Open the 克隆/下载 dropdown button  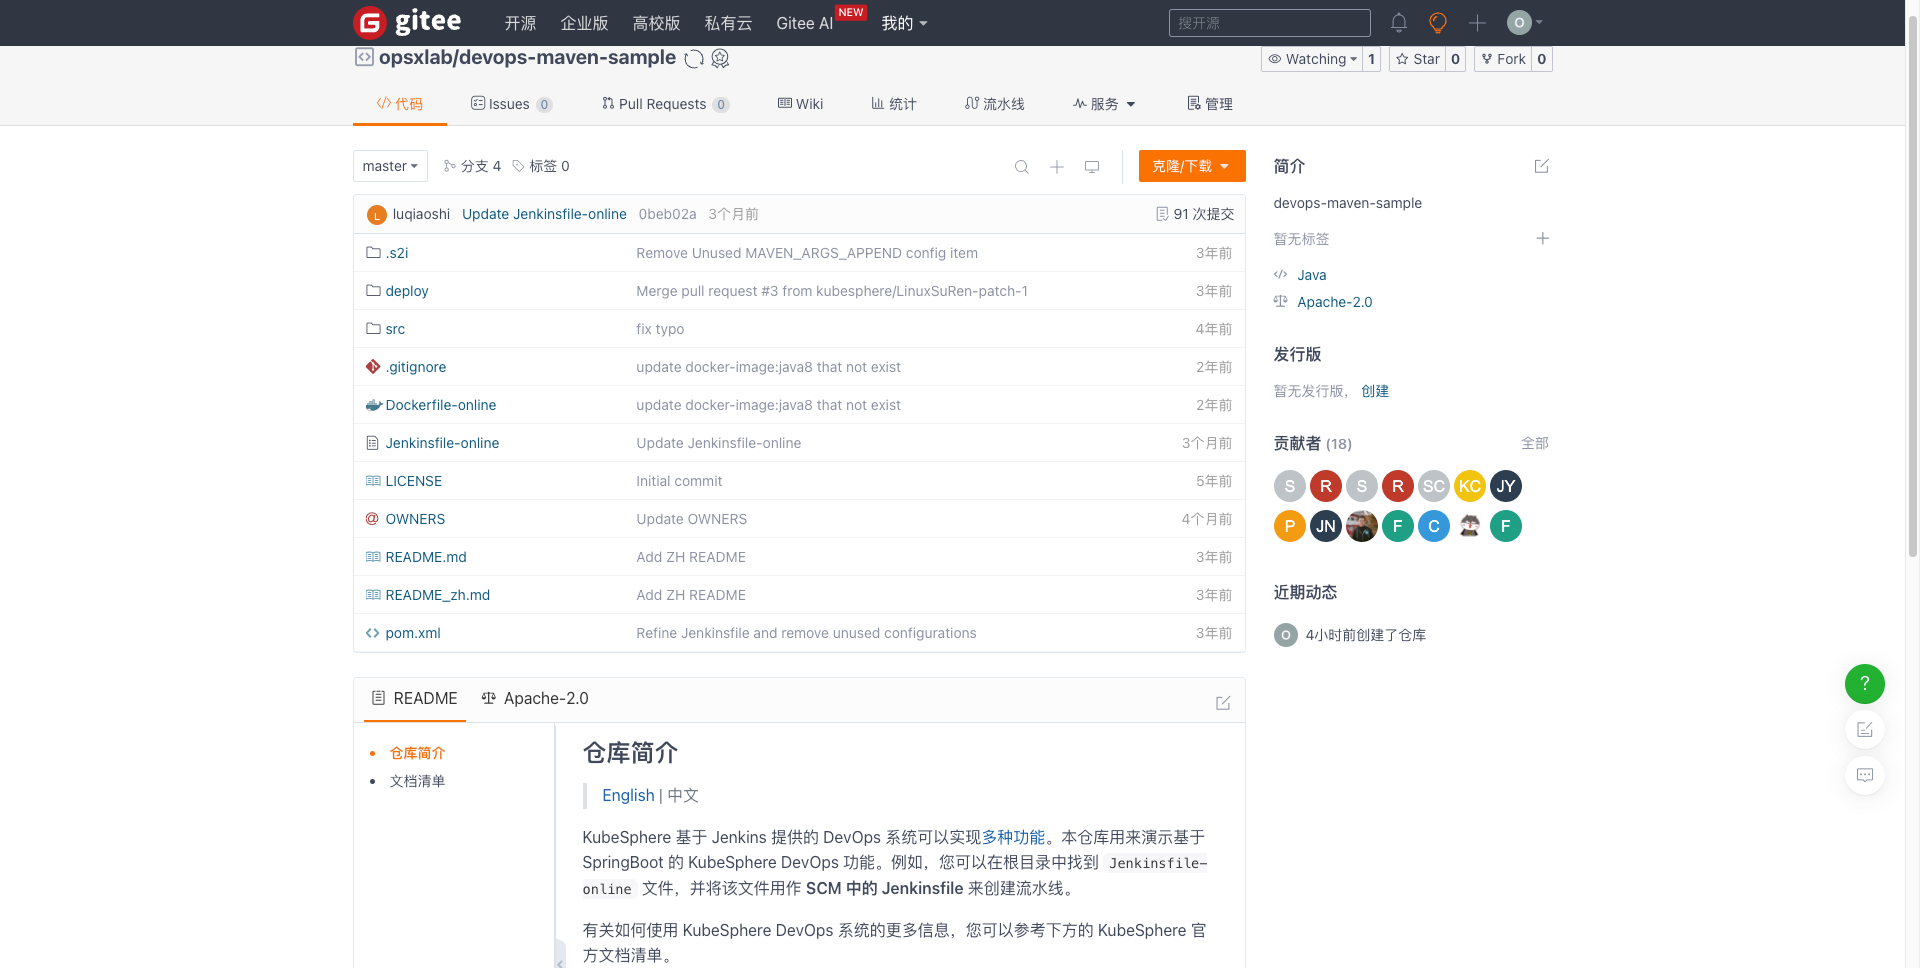point(1192,166)
